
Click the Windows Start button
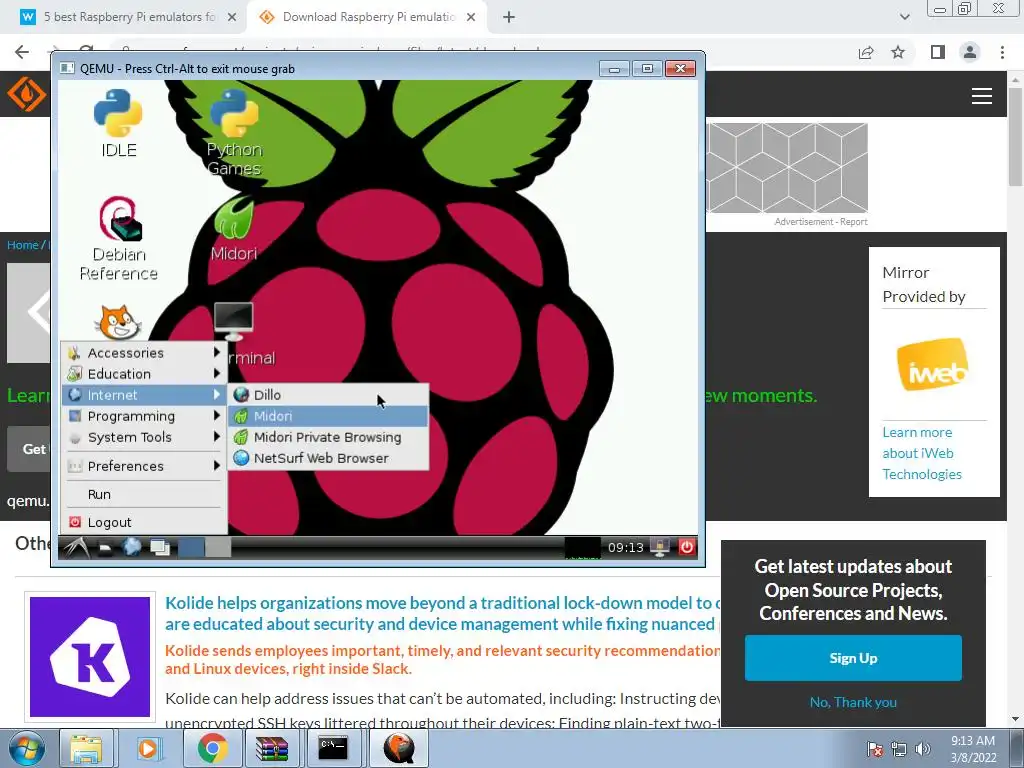(x=26, y=748)
